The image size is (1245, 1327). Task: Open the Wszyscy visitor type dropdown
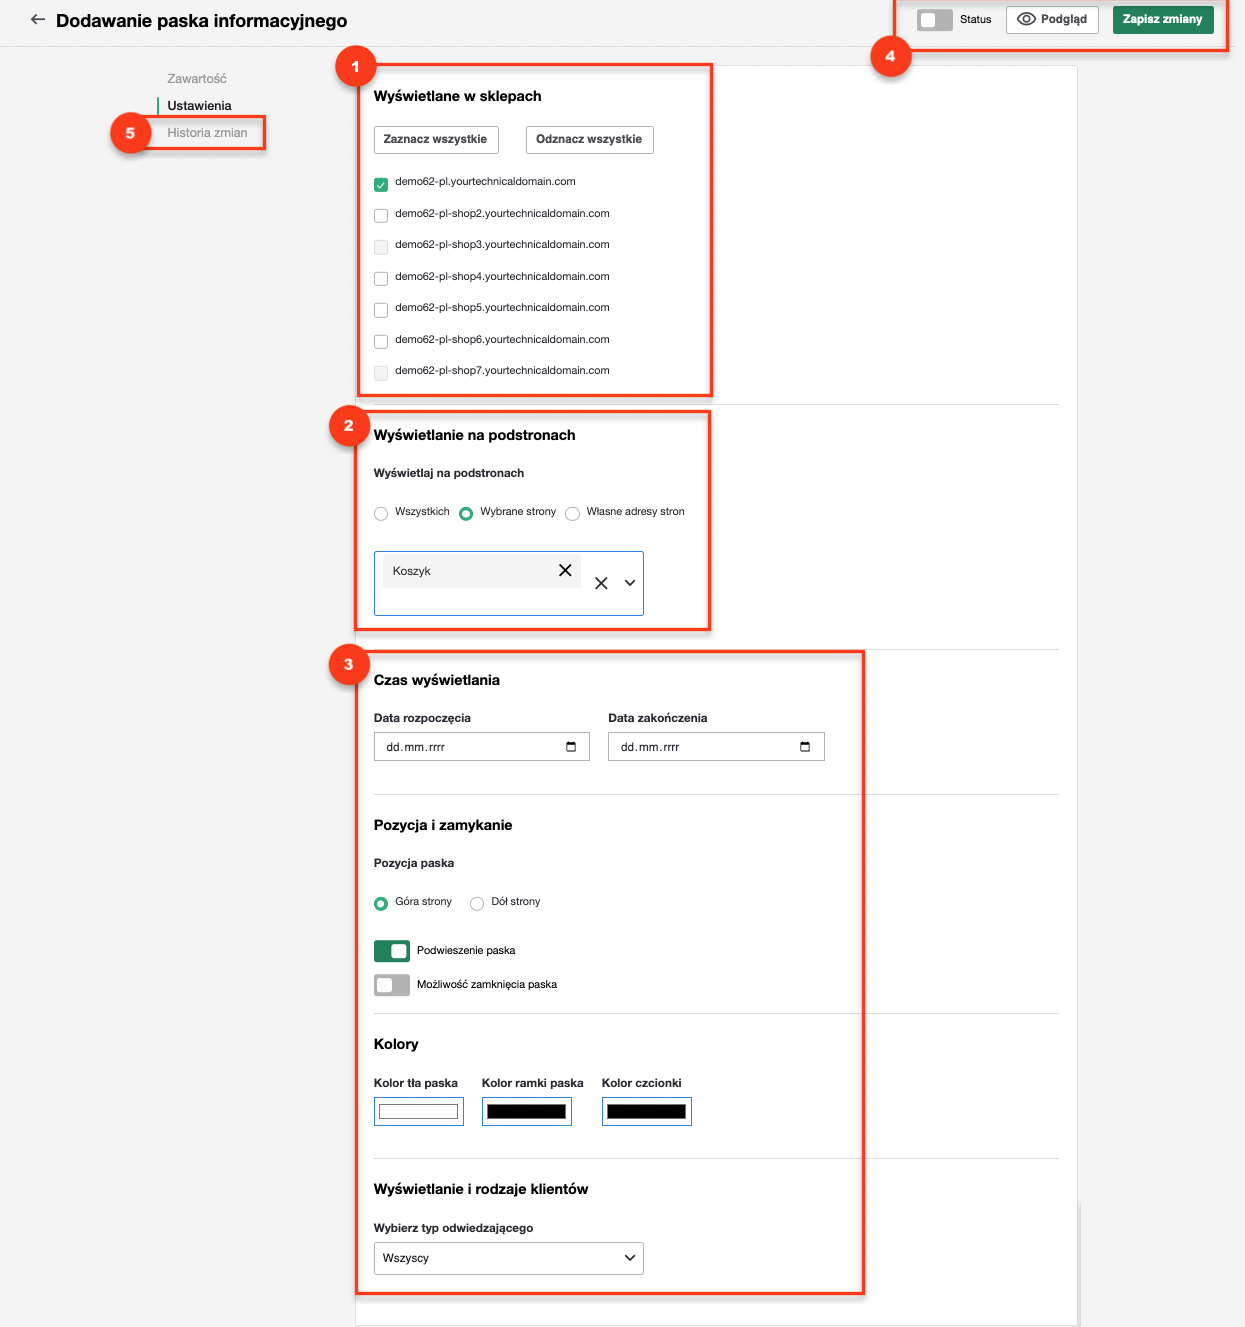509,1258
